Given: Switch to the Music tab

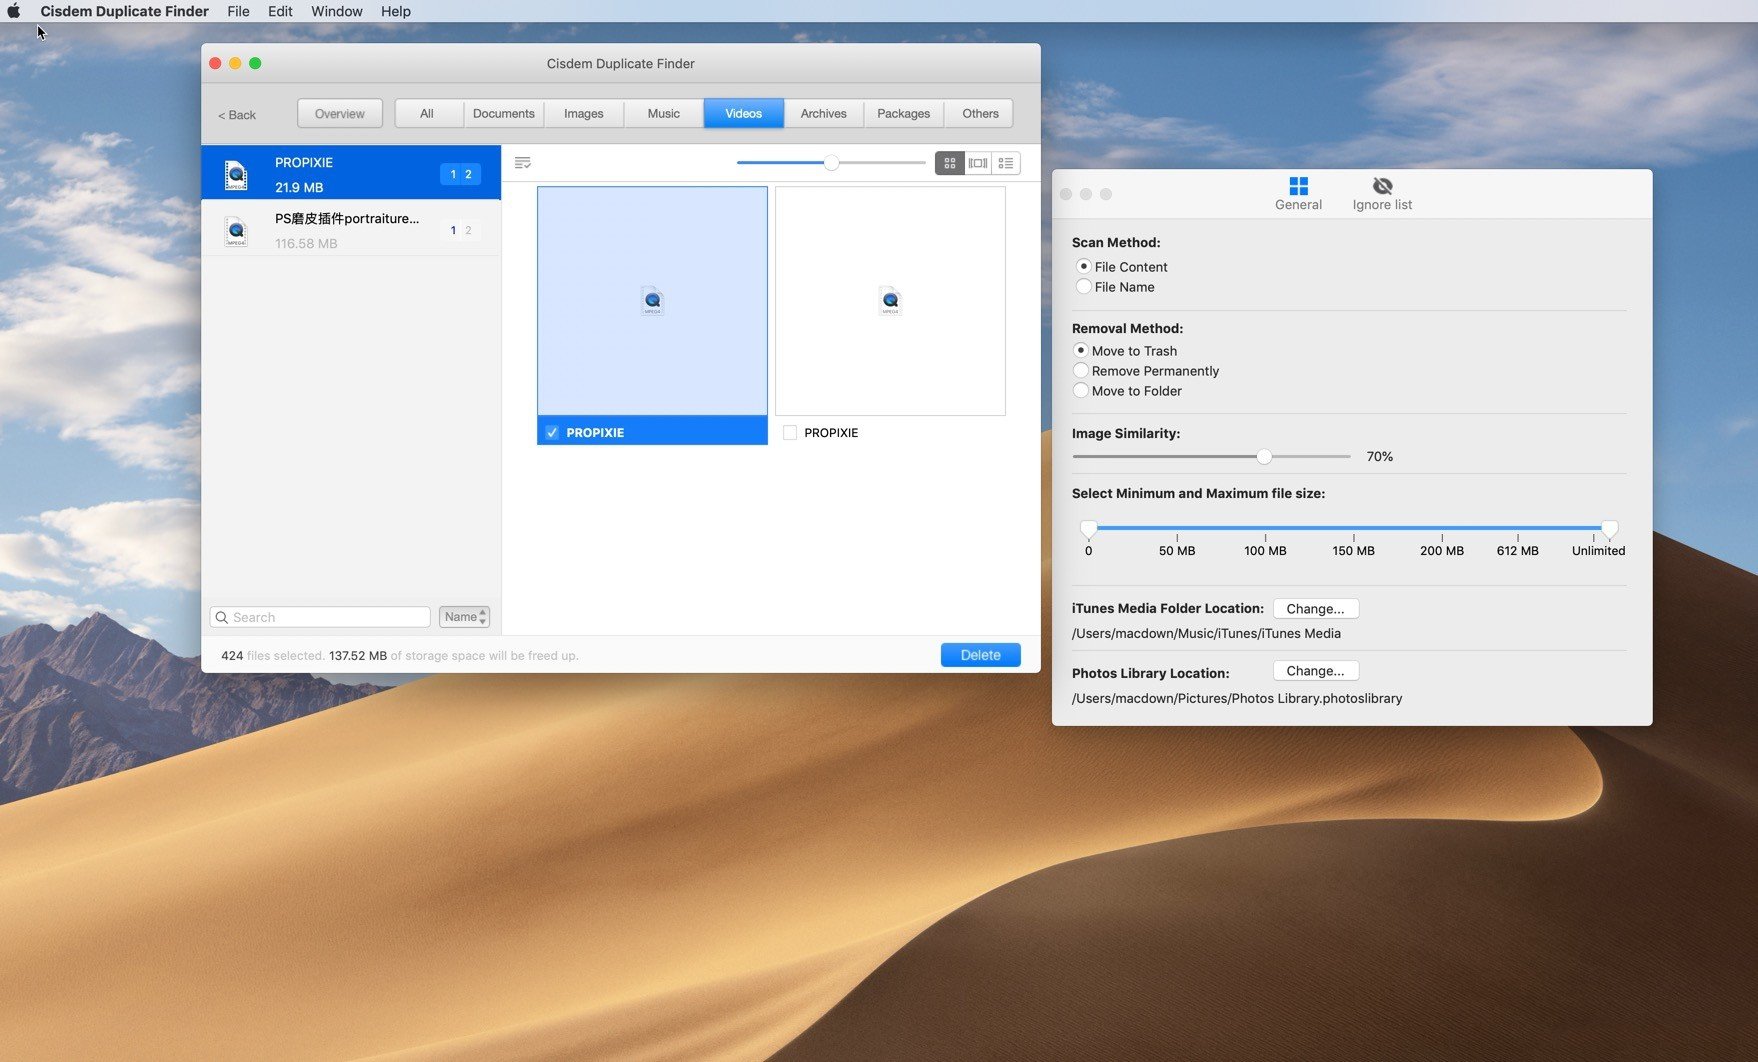Looking at the screenshot, I should [664, 113].
